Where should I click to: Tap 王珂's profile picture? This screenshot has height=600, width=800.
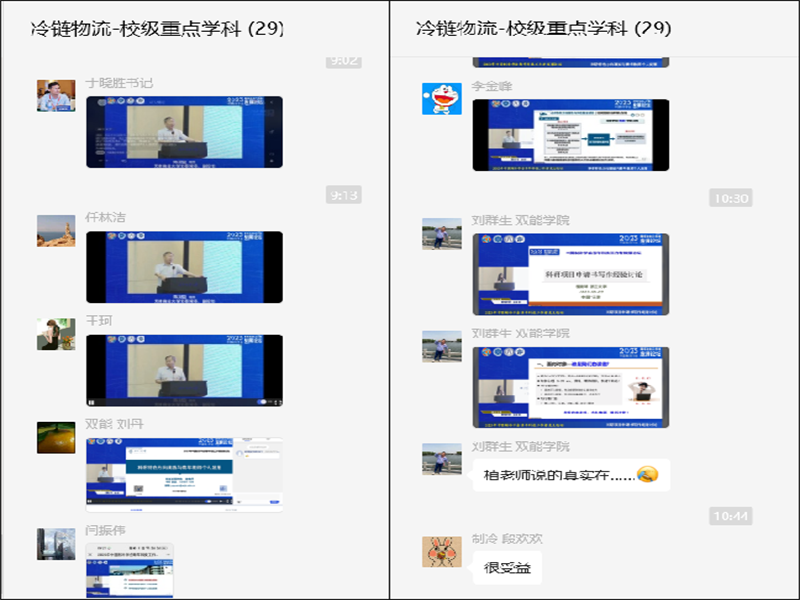[56, 334]
